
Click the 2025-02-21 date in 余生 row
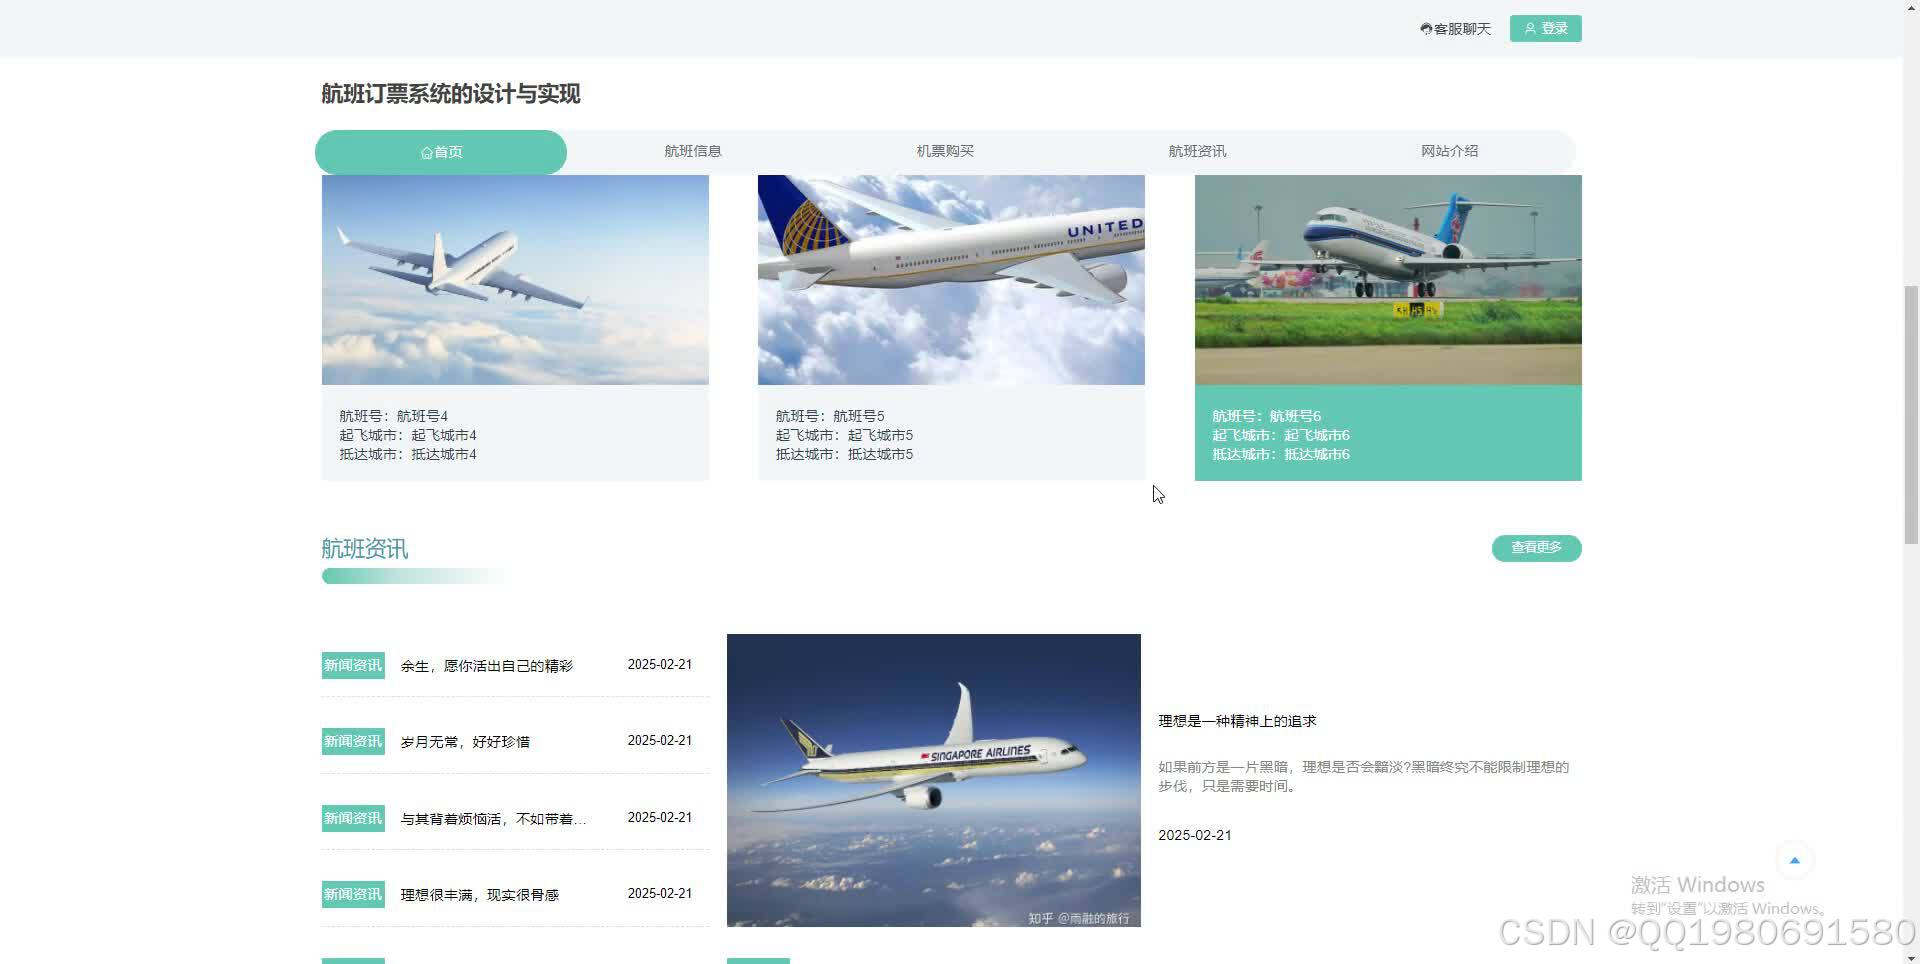coord(660,664)
